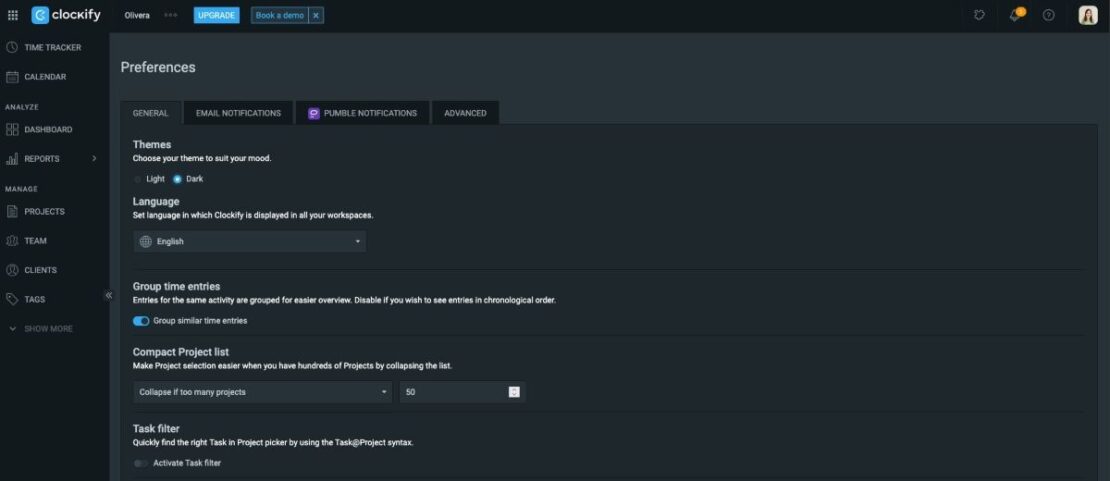
Task: Open Collapse if too many projects dropdown
Action: coord(262,392)
